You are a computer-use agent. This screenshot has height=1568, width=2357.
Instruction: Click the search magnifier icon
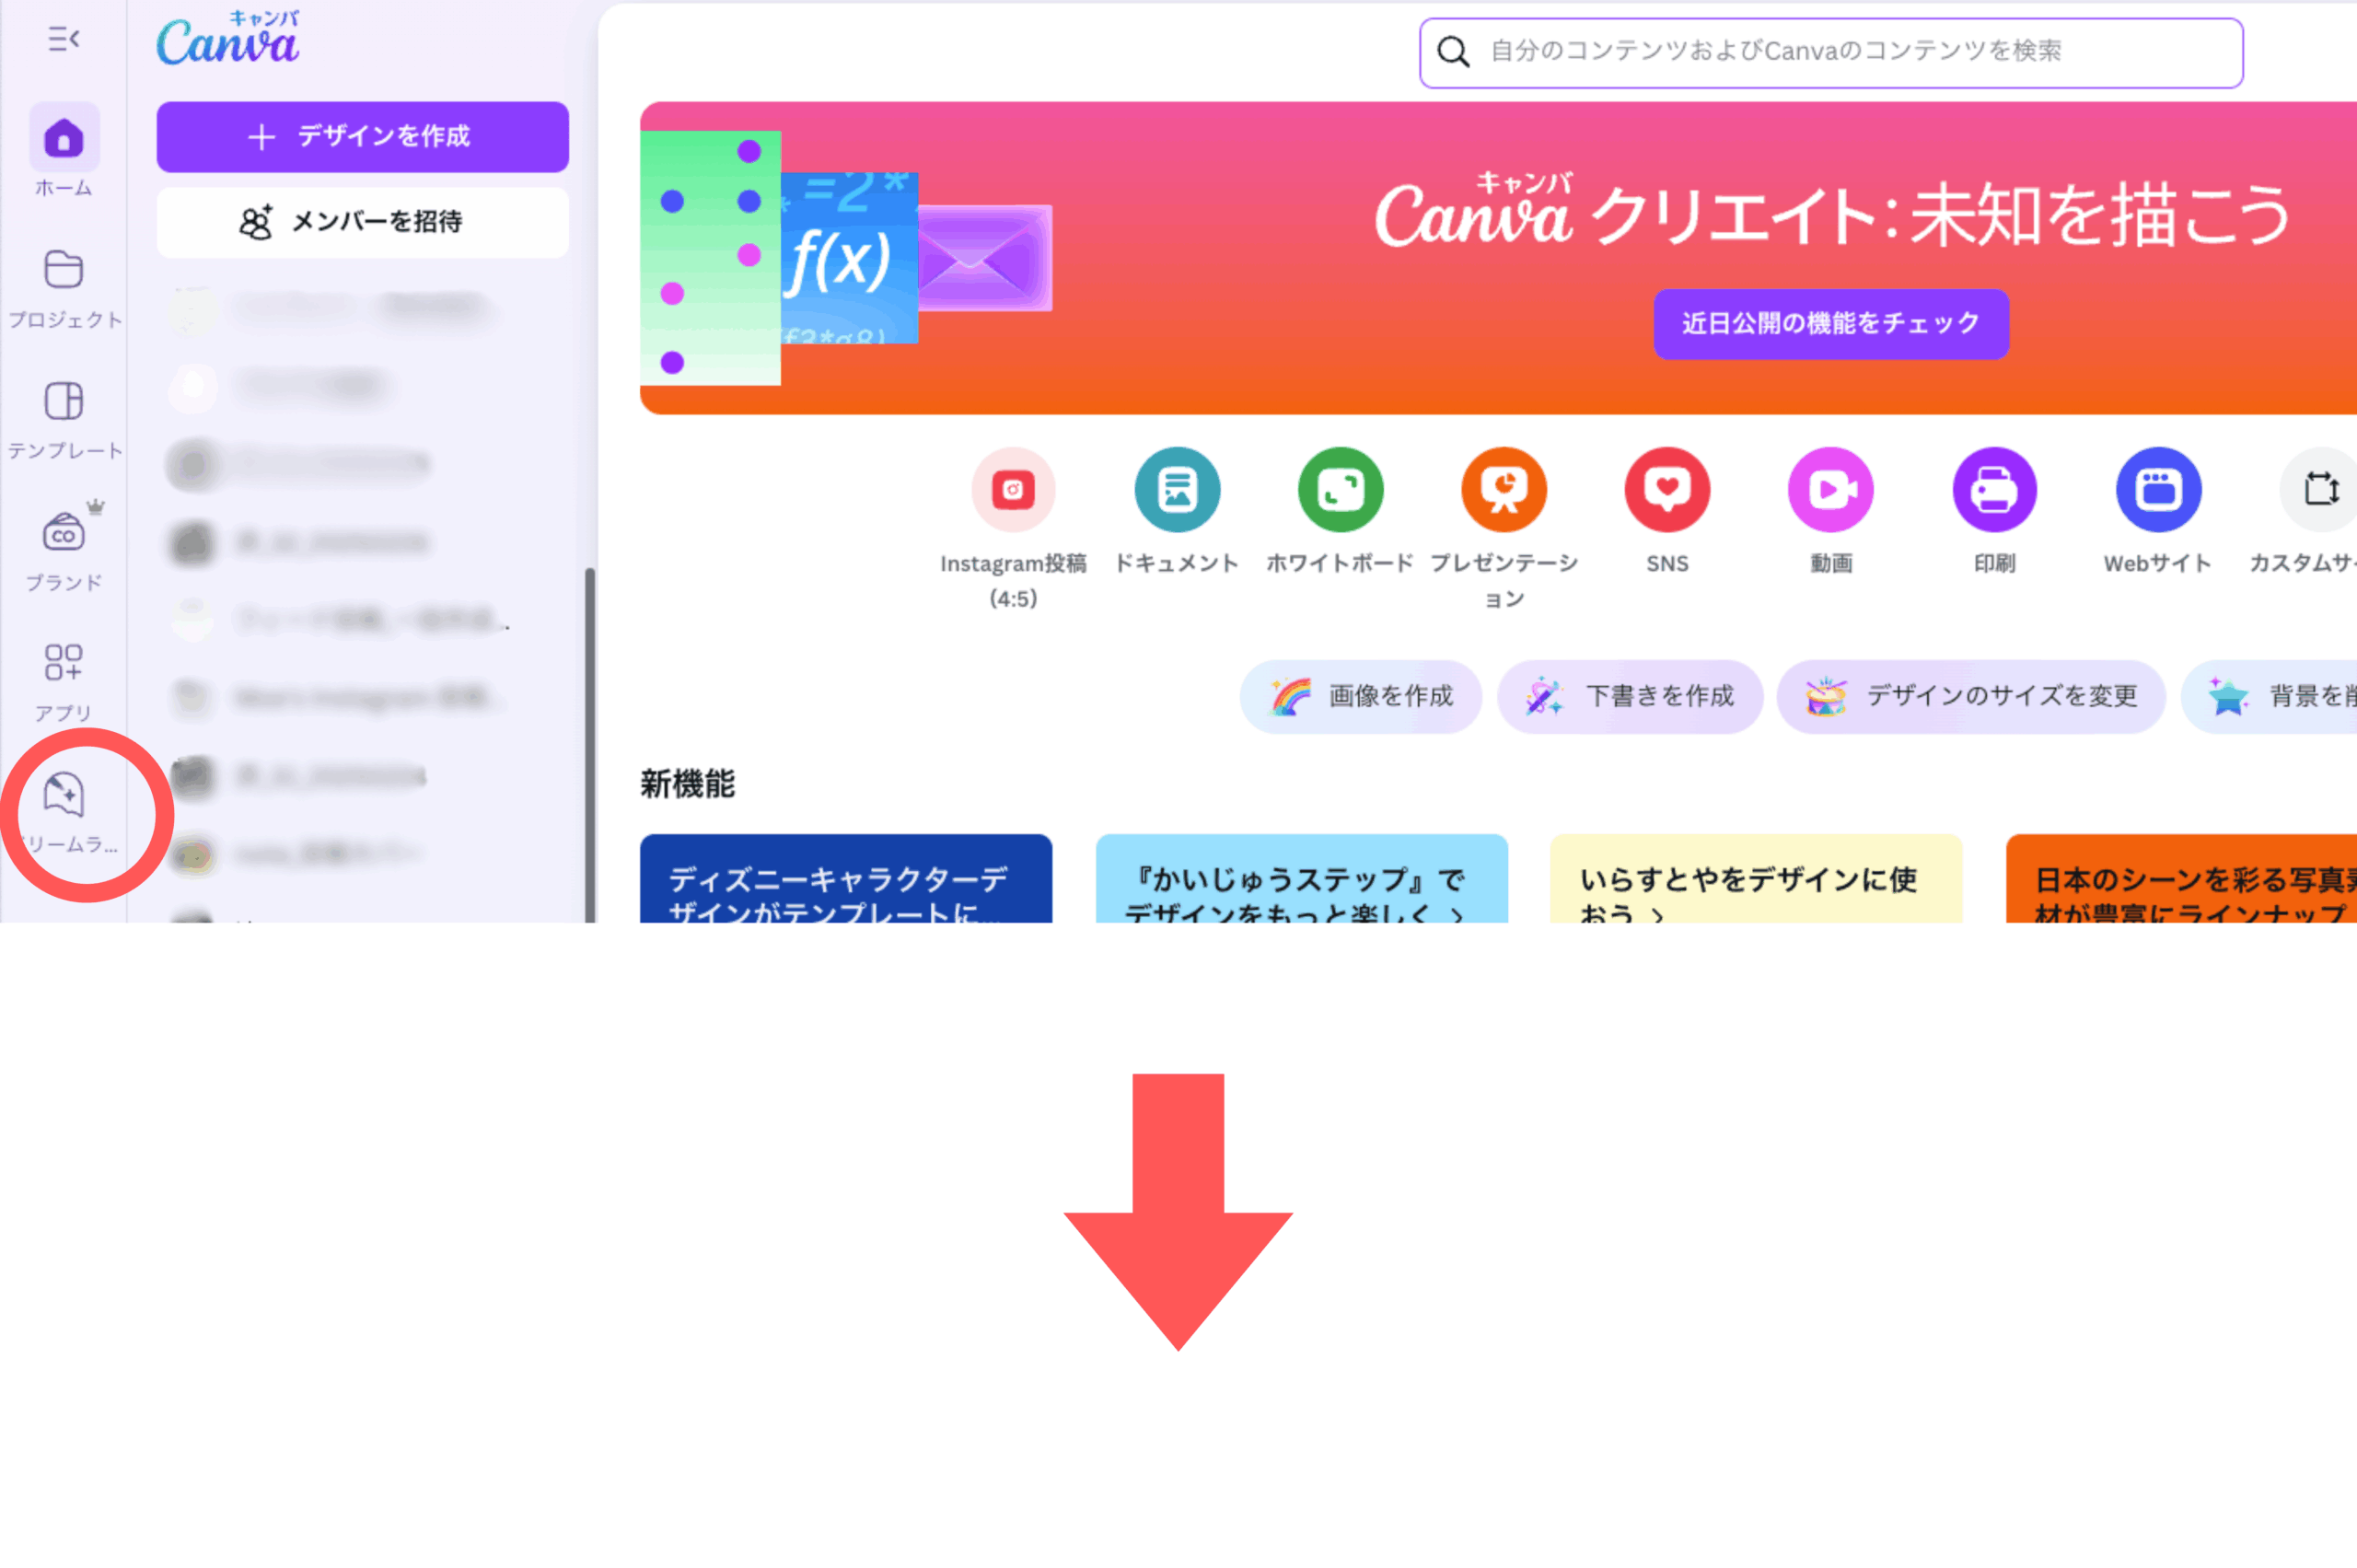click(x=1453, y=52)
